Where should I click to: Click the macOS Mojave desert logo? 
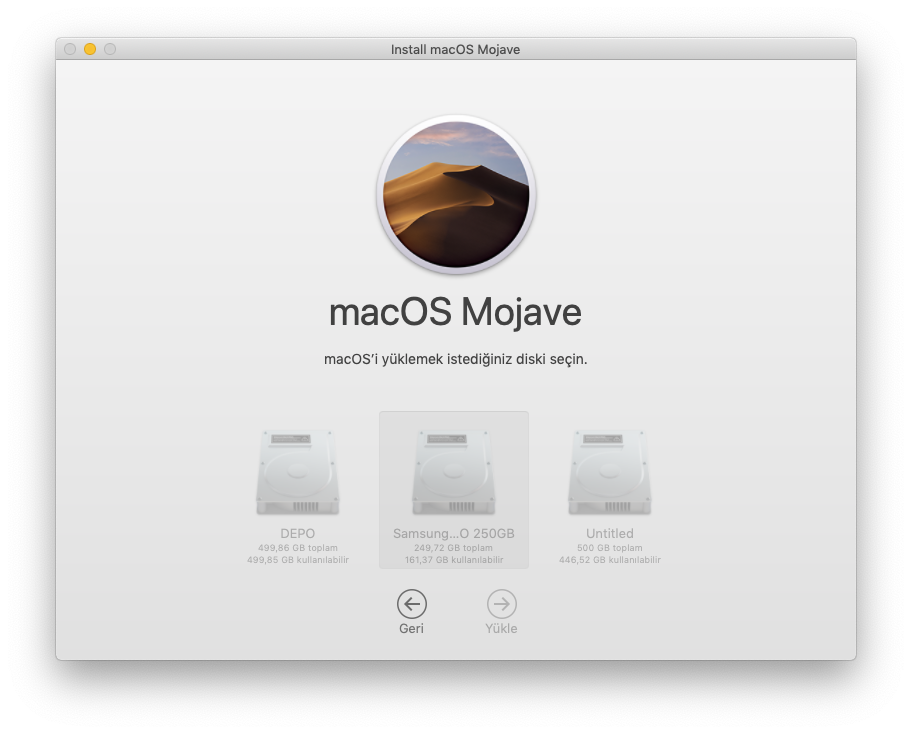coord(456,195)
